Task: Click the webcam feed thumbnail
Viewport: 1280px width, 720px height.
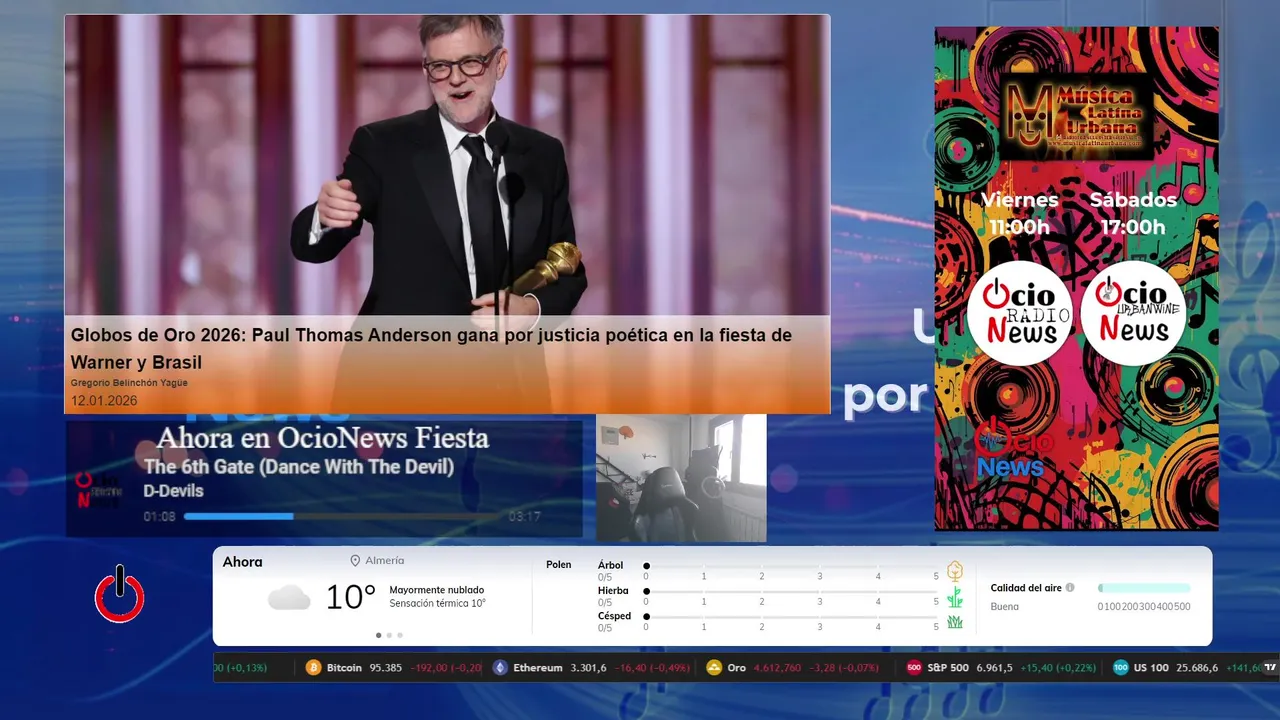Action: tap(681, 478)
